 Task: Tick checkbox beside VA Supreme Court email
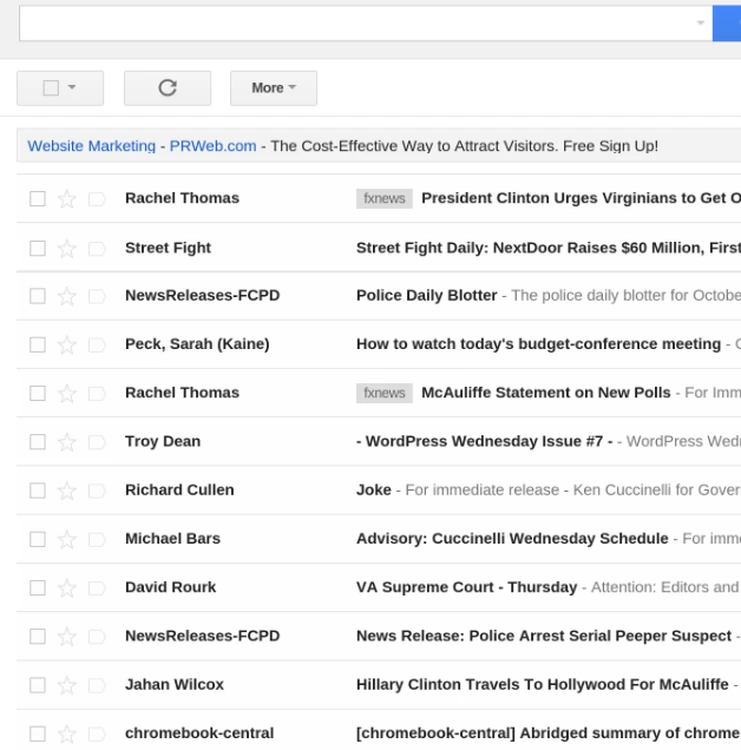38,588
